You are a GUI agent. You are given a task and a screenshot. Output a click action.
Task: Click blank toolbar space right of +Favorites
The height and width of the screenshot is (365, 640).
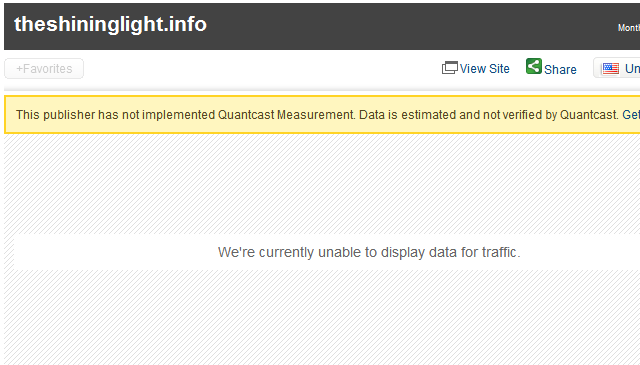[261, 69]
